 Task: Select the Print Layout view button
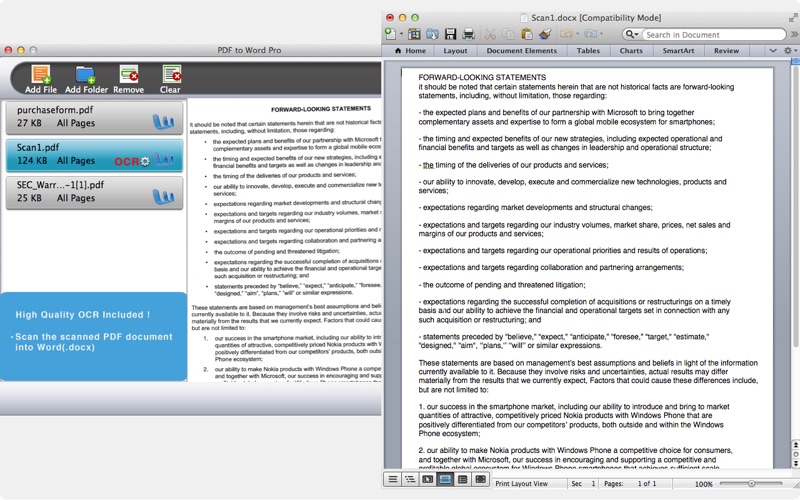[x=445, y=479]
